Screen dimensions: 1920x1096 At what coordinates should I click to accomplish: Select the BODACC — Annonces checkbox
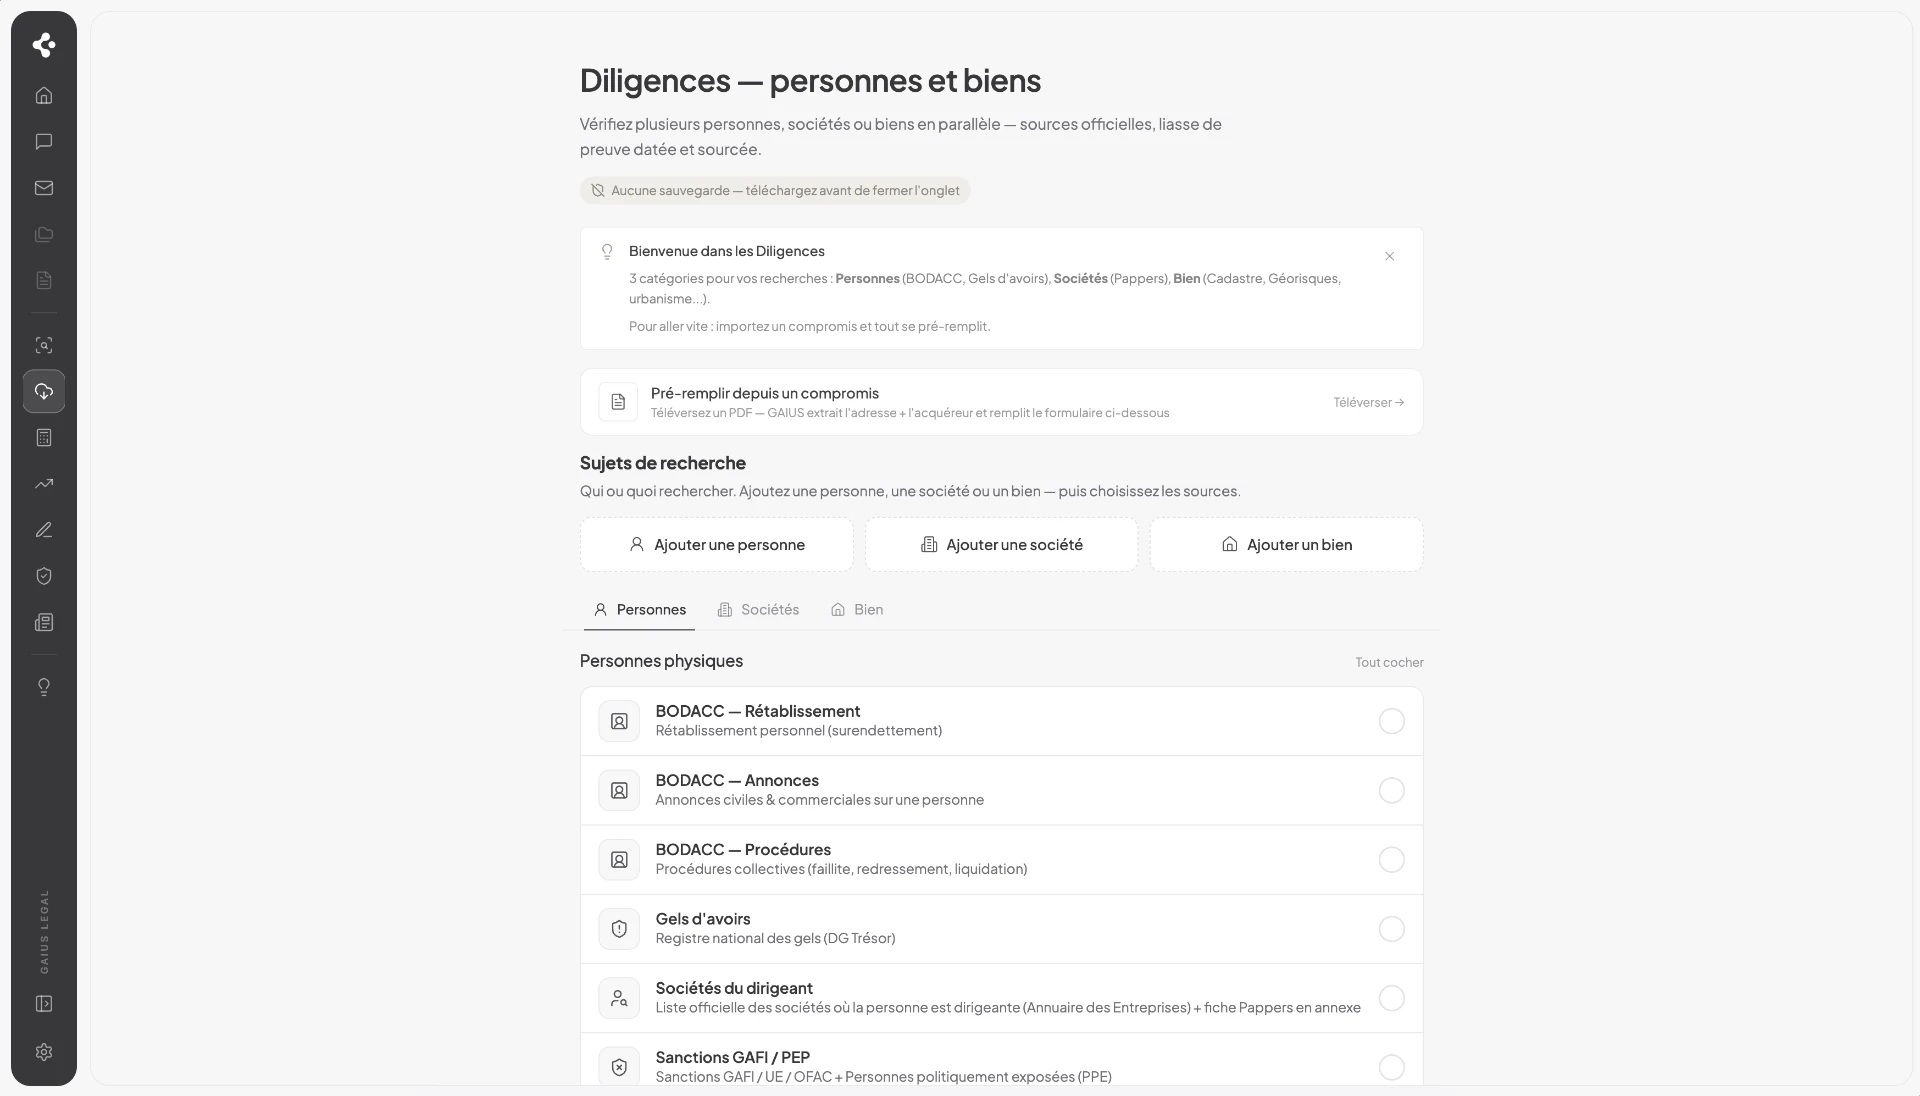pos(1391,790)
